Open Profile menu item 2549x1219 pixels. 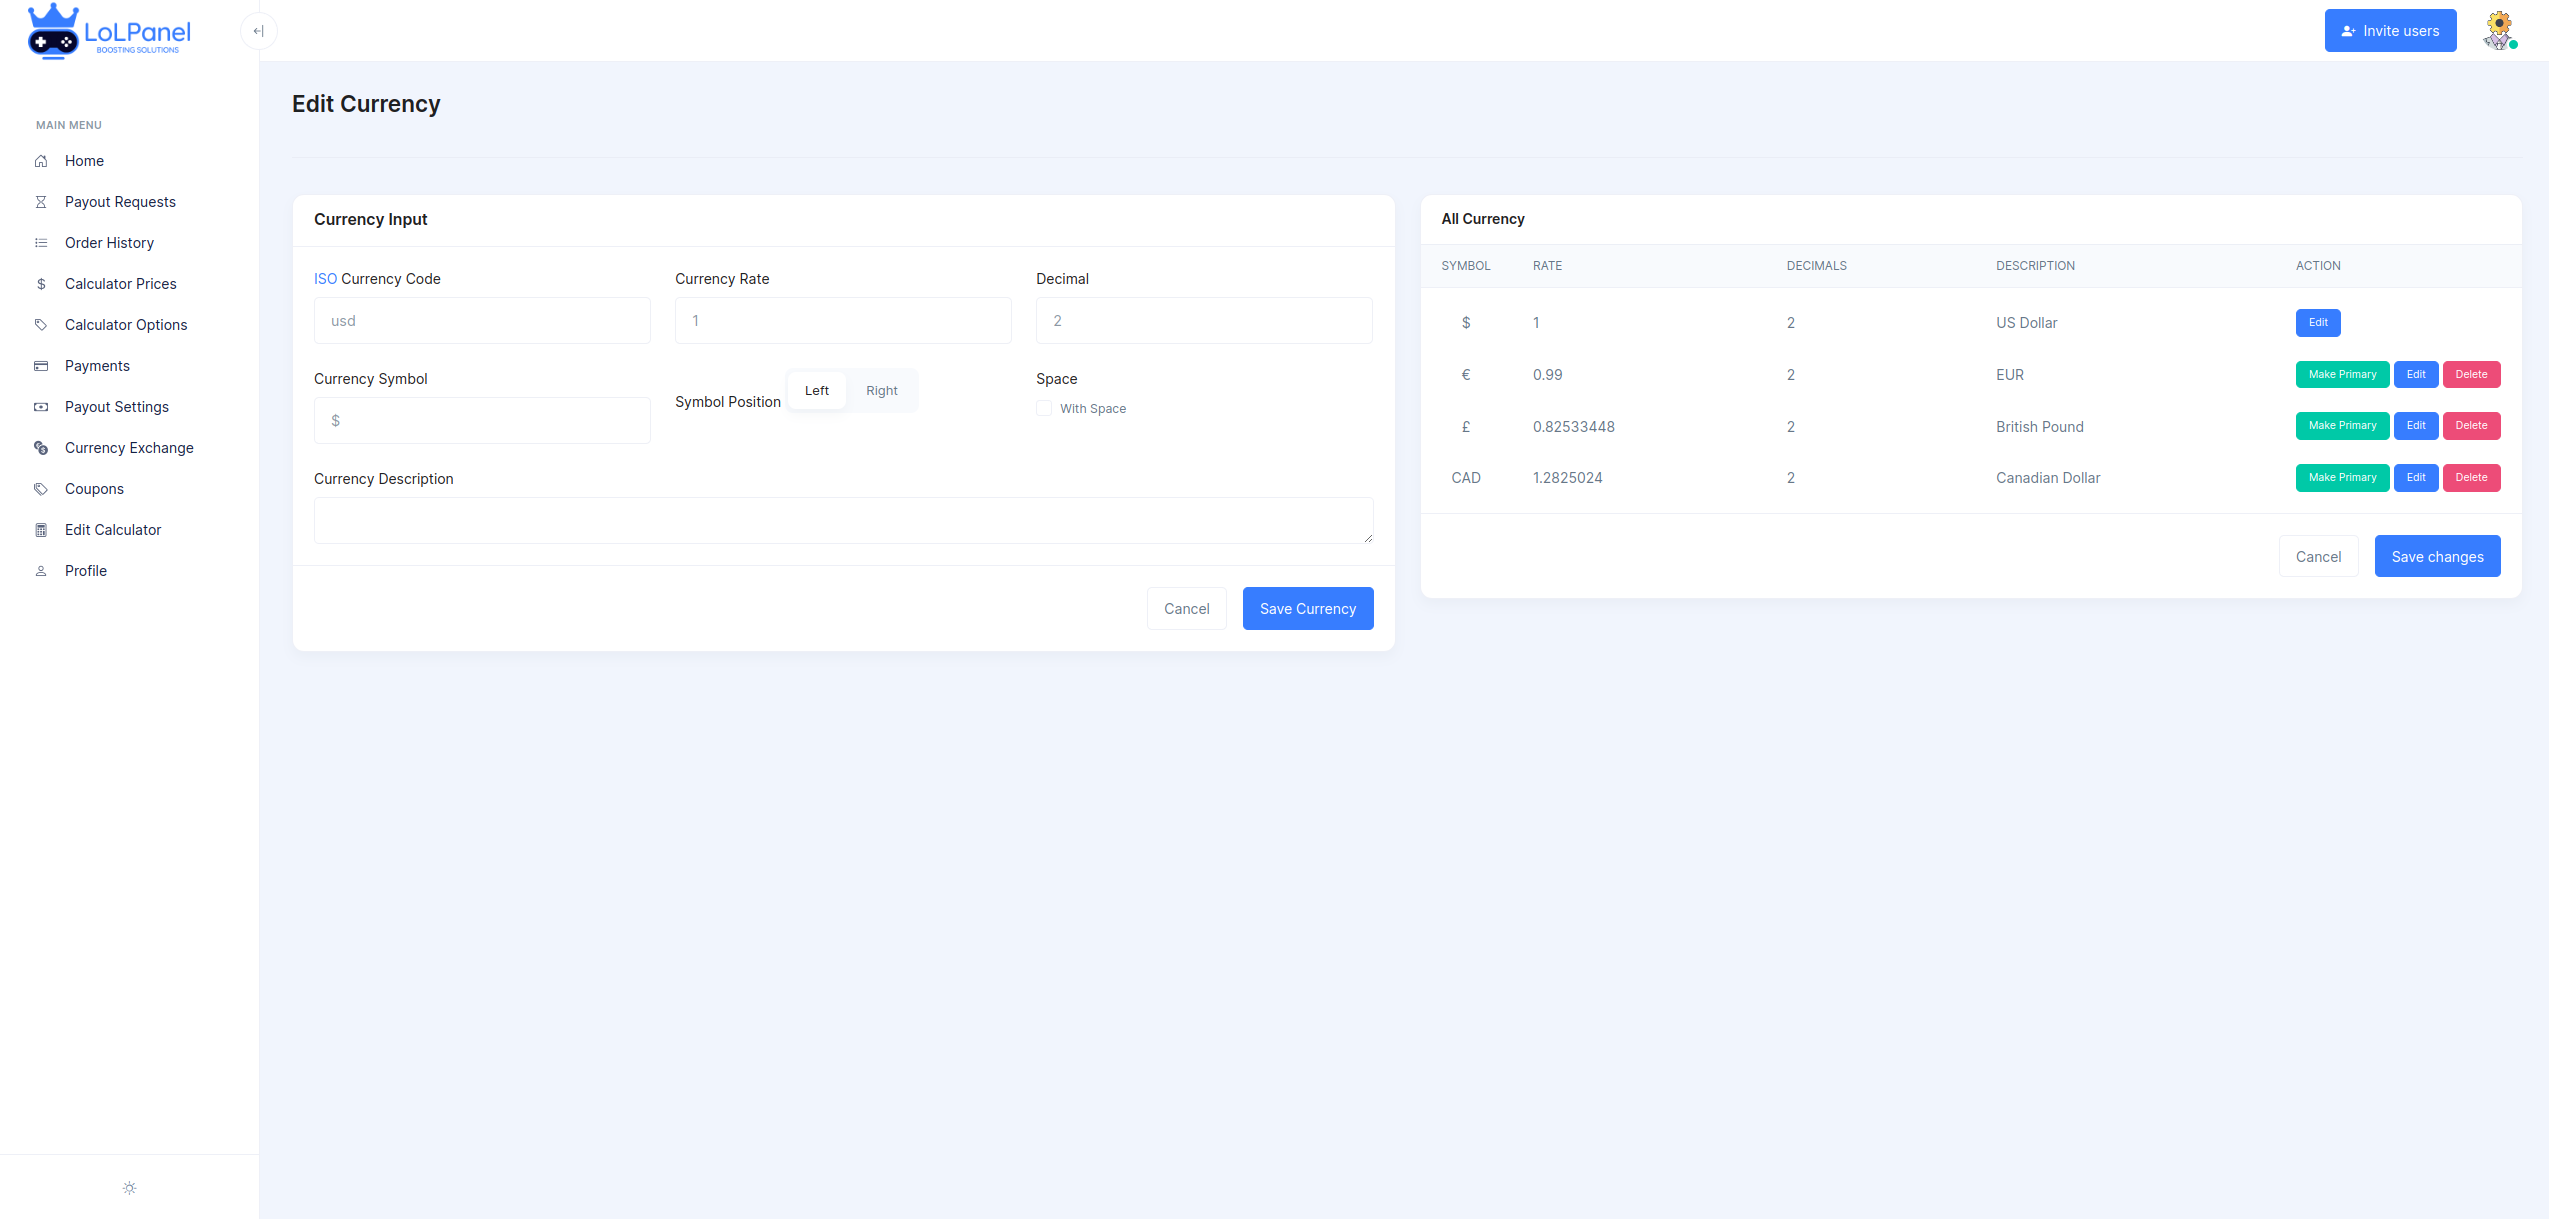86,571
